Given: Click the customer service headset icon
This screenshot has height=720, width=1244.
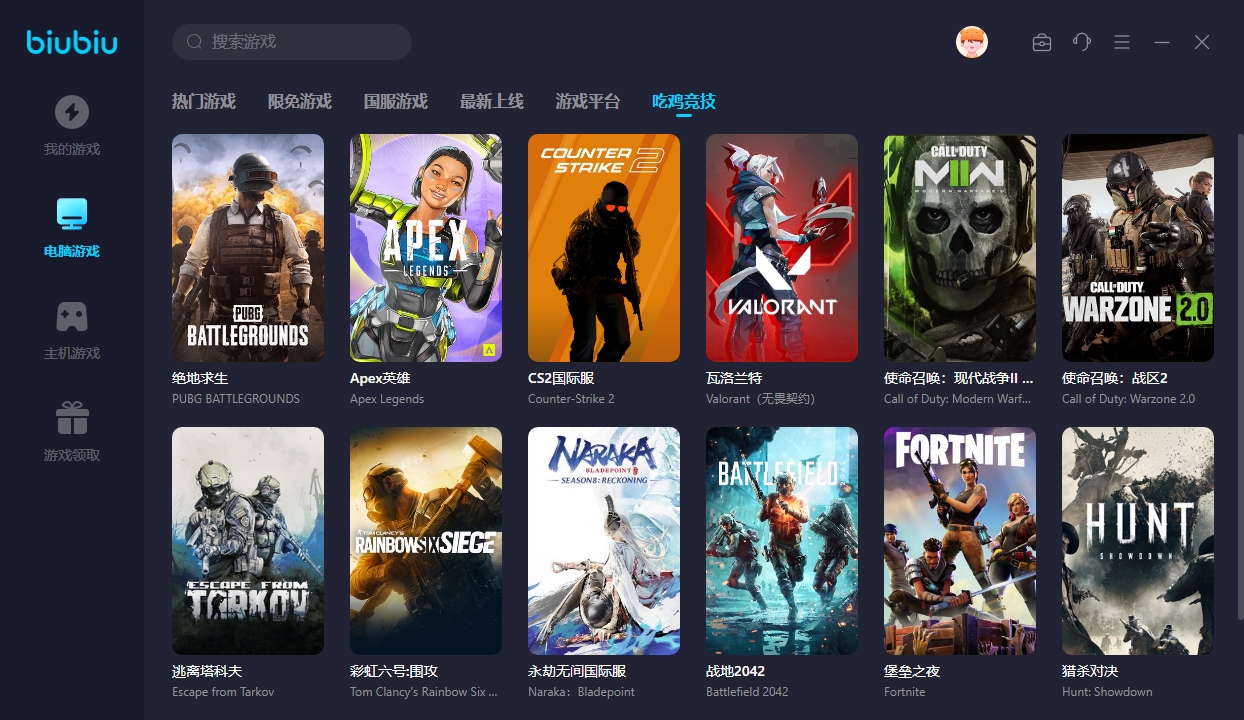Looking at the screenshot, I should pyautogui.click(x=1081, y=42).
